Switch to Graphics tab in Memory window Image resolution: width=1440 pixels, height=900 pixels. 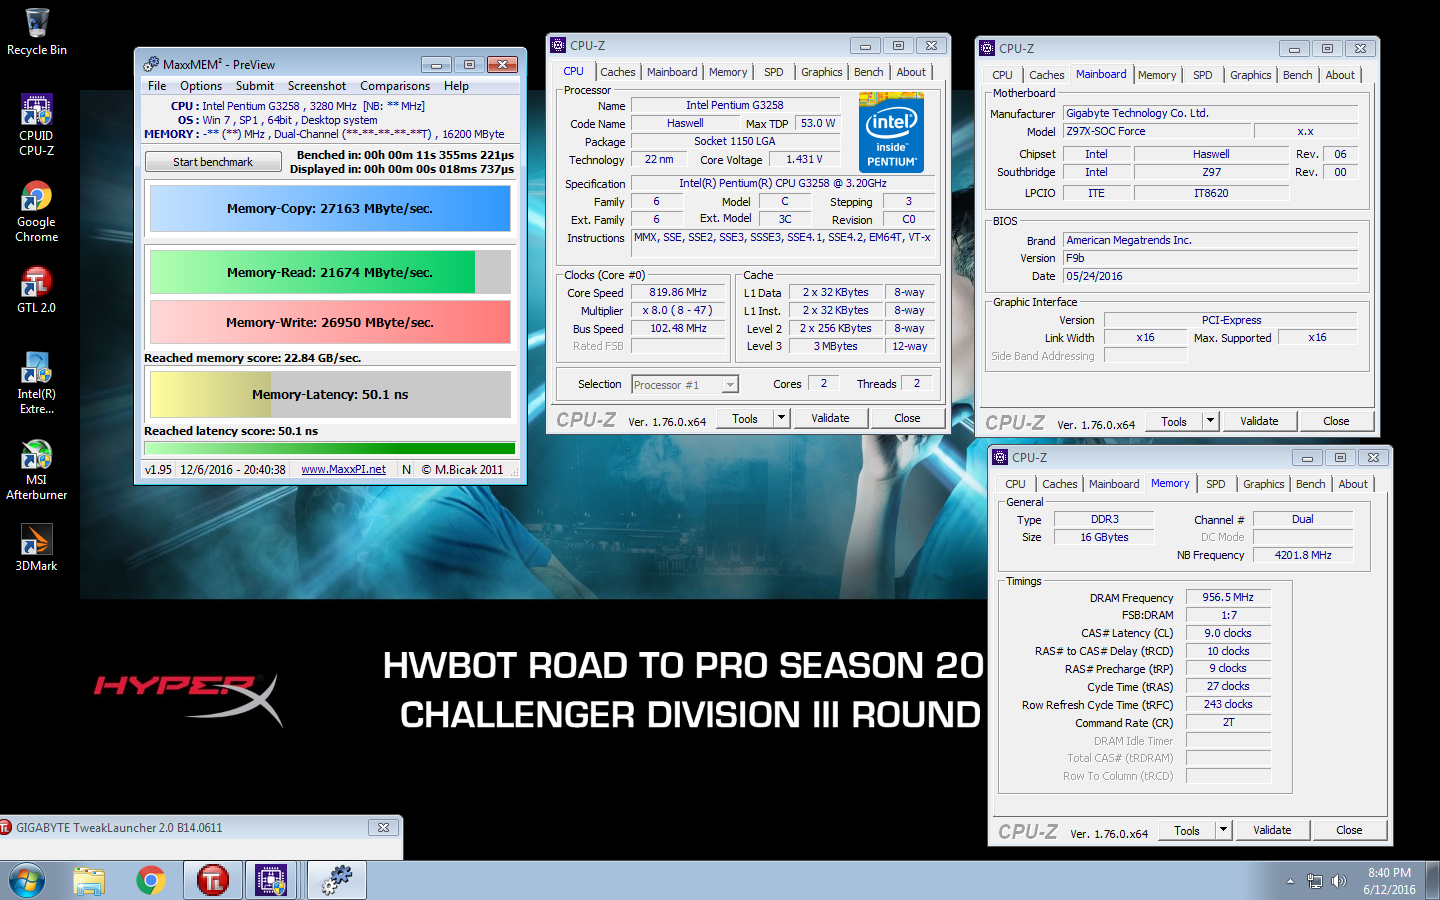(x=1264, y=484)
